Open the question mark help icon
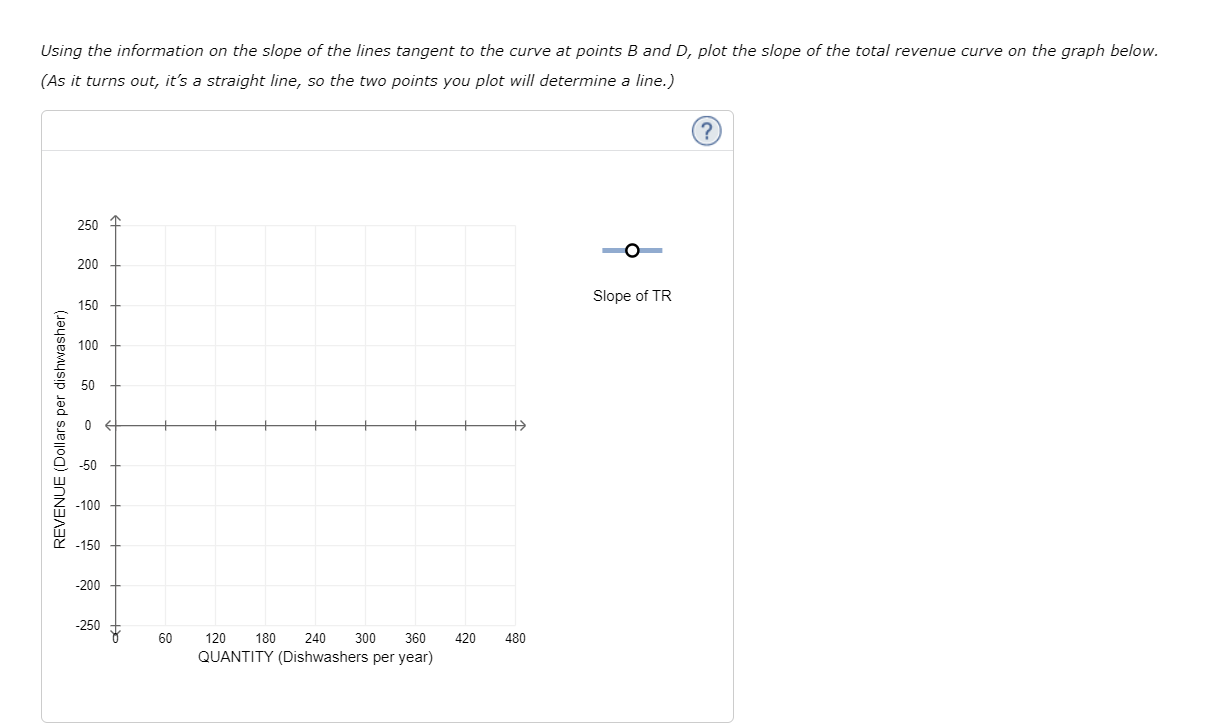The height and width of the screenshot is (728, 1224). pos(706,130)
